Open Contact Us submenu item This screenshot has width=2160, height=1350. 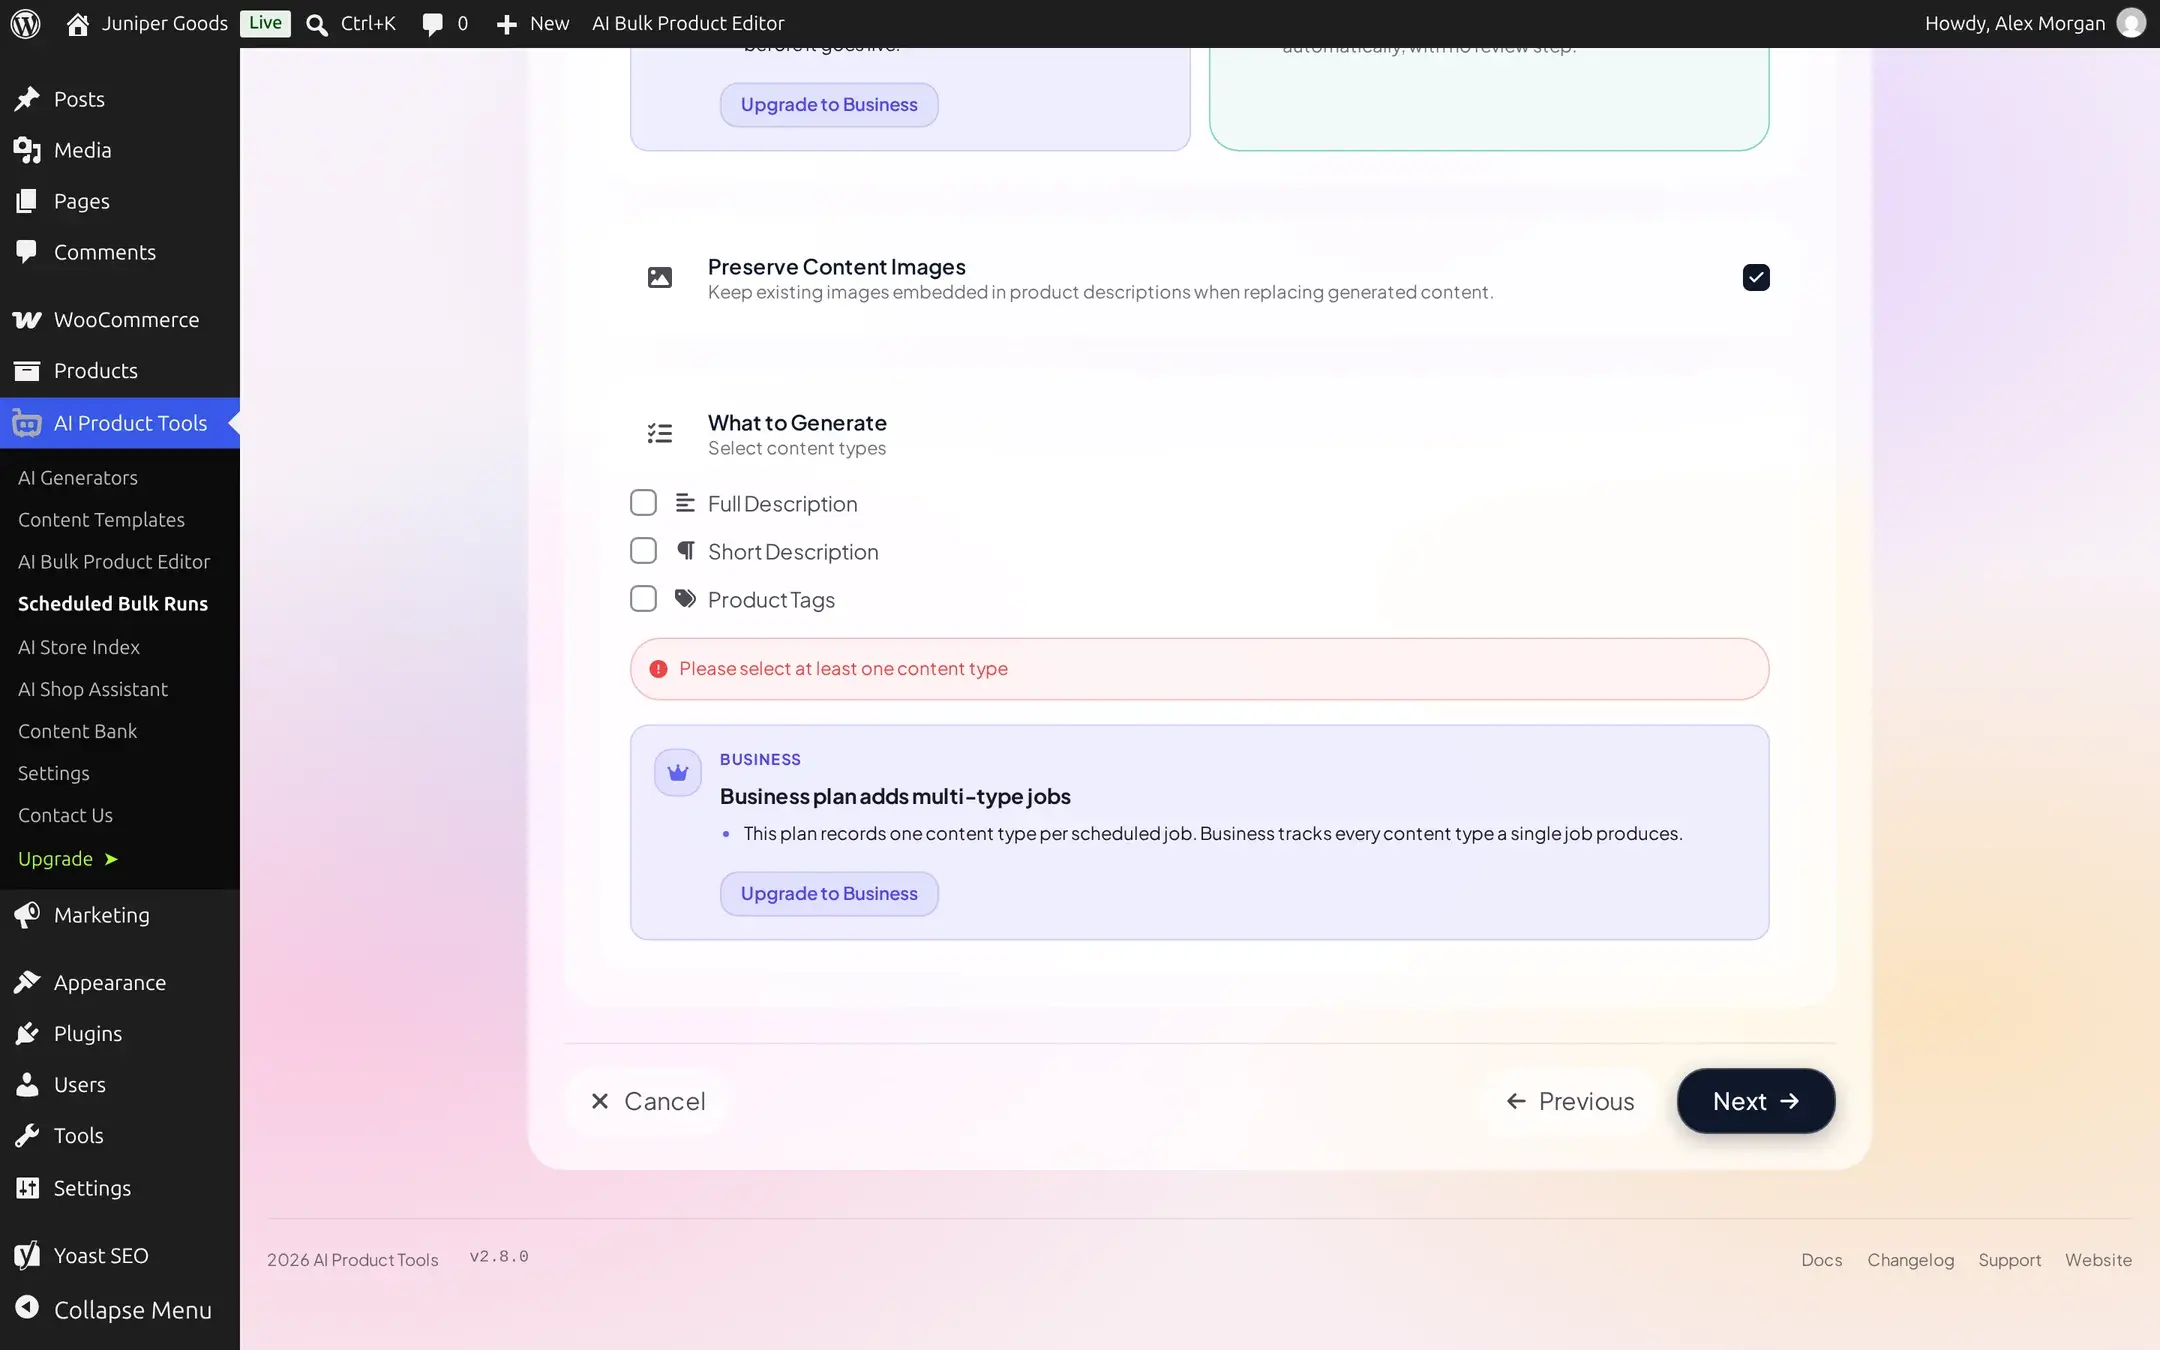pyautogui.click(x=65, y=815)
